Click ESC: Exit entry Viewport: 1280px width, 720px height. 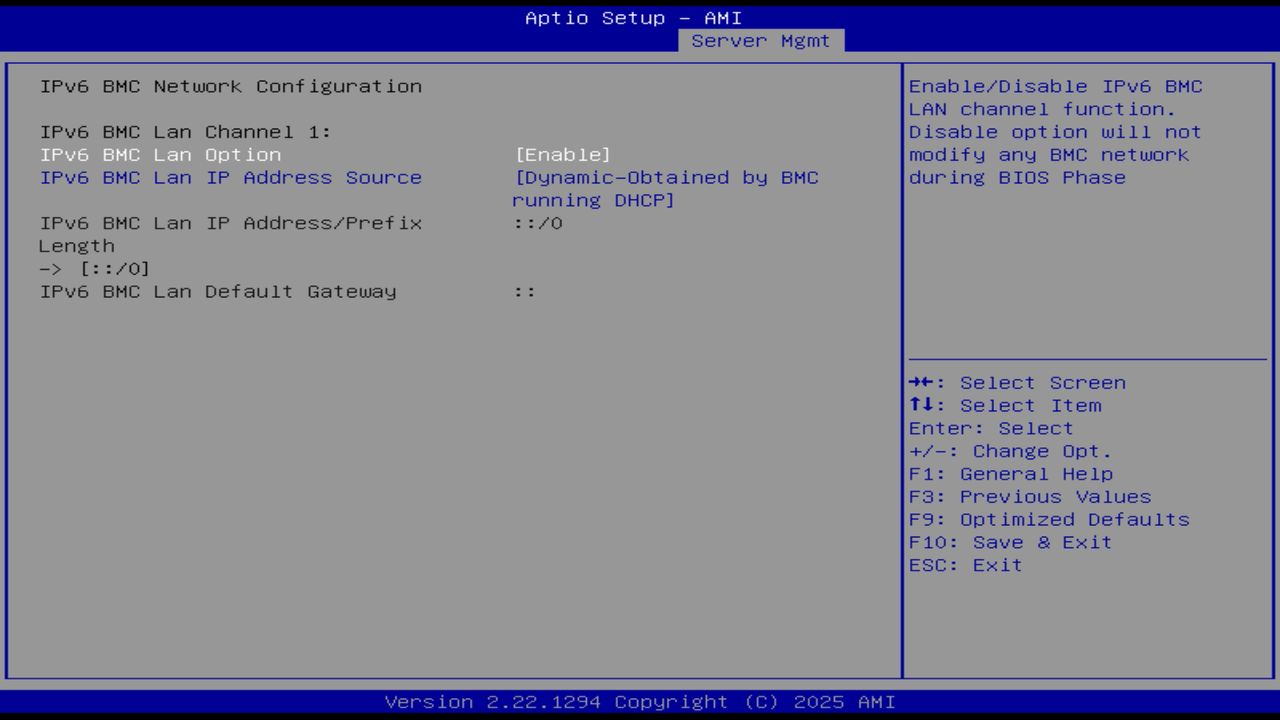point(965,564)
